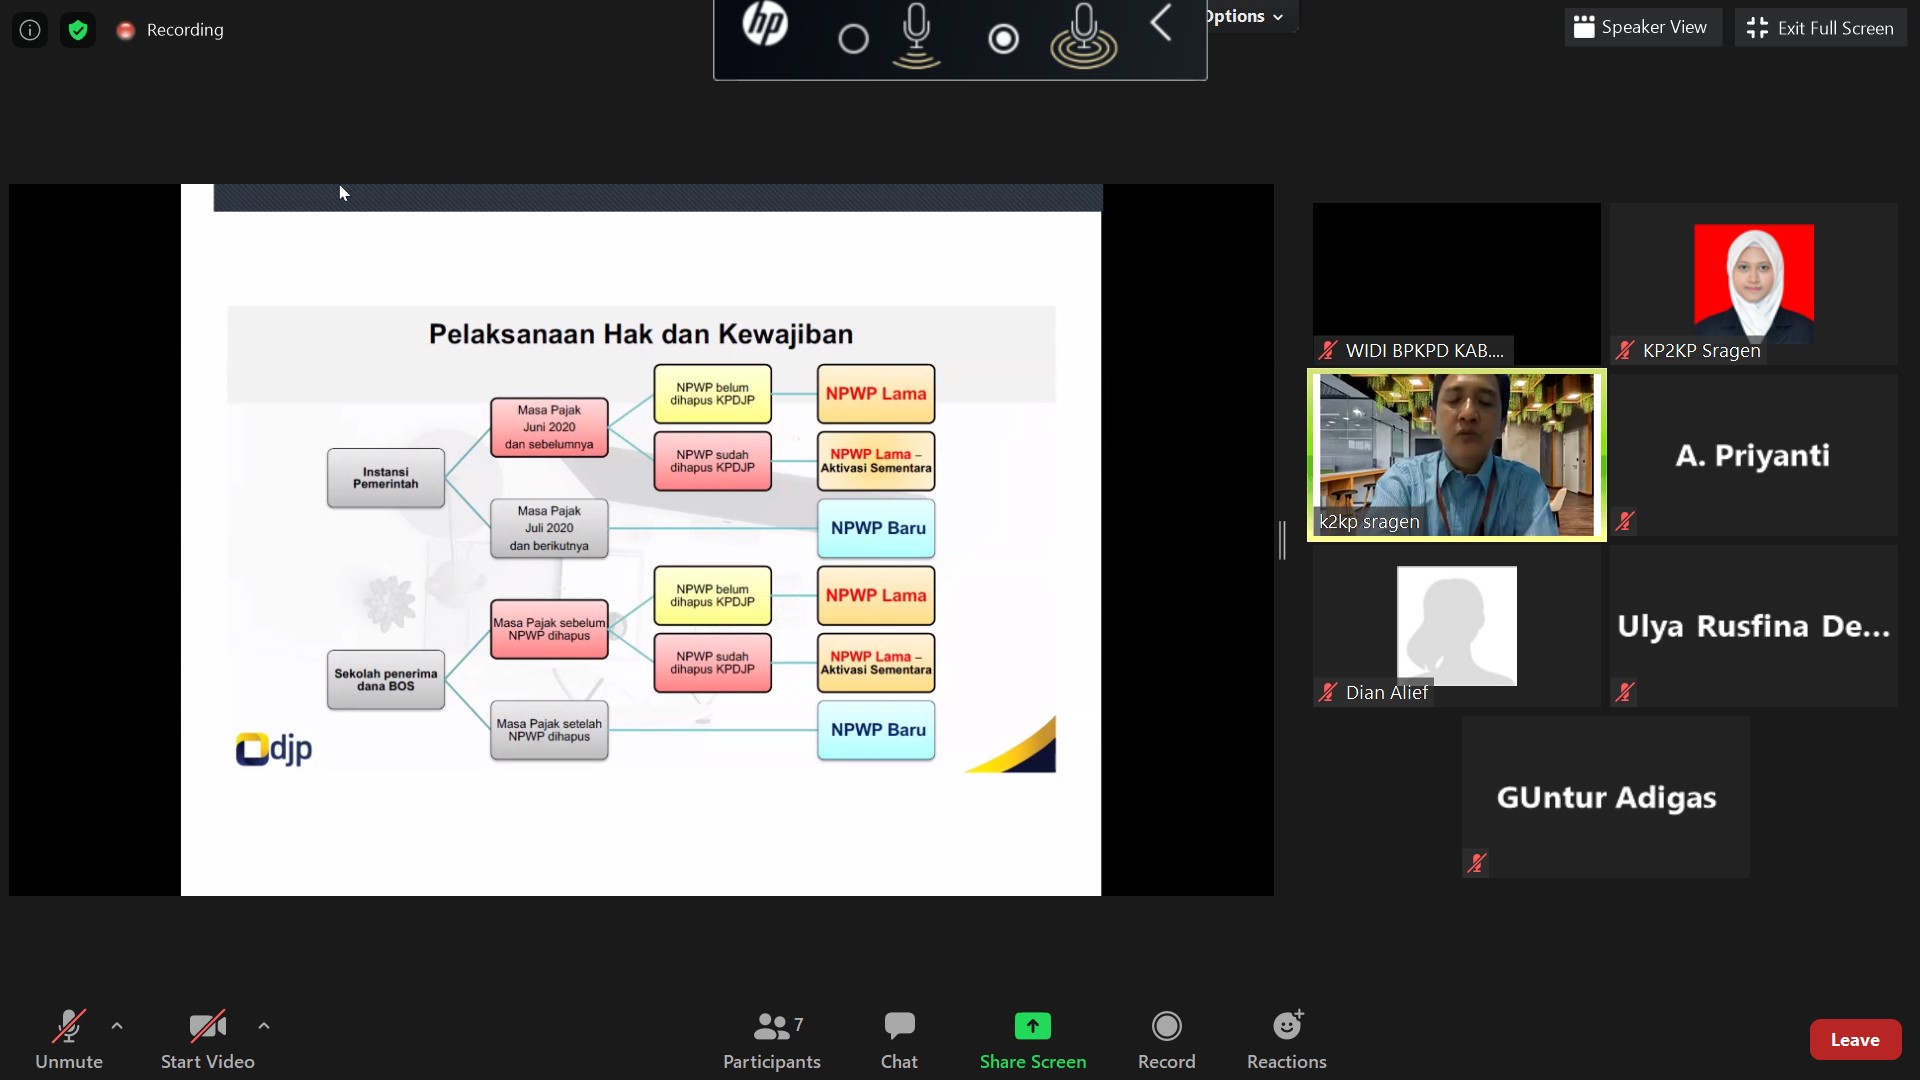Click the green Share Screen icon

[1032, 1027]
